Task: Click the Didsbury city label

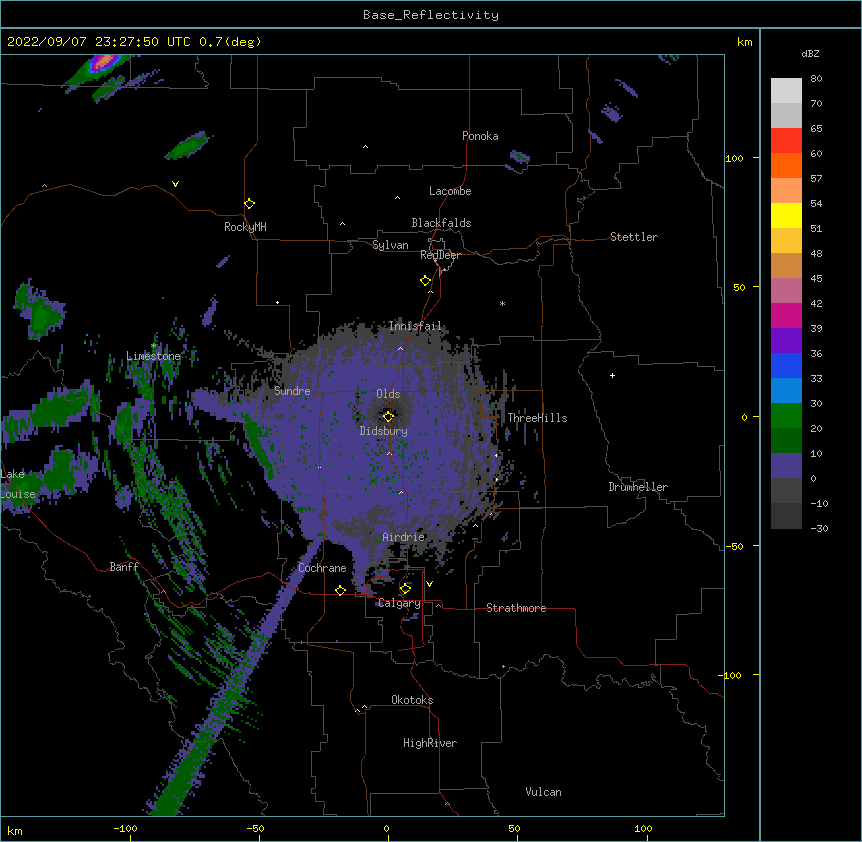Action: (x=384, y=431)
